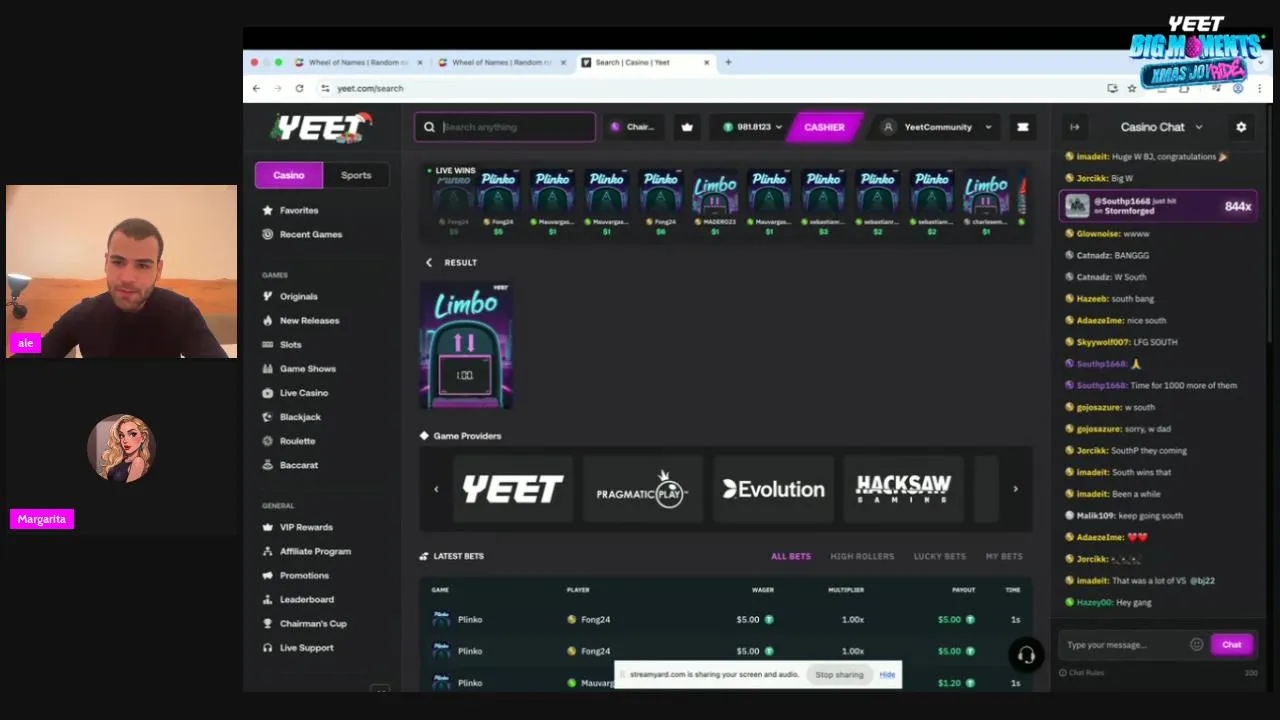Open Limbo game thumbnail in results
This screenshot has width=1280, height=720.
(466, 345)
